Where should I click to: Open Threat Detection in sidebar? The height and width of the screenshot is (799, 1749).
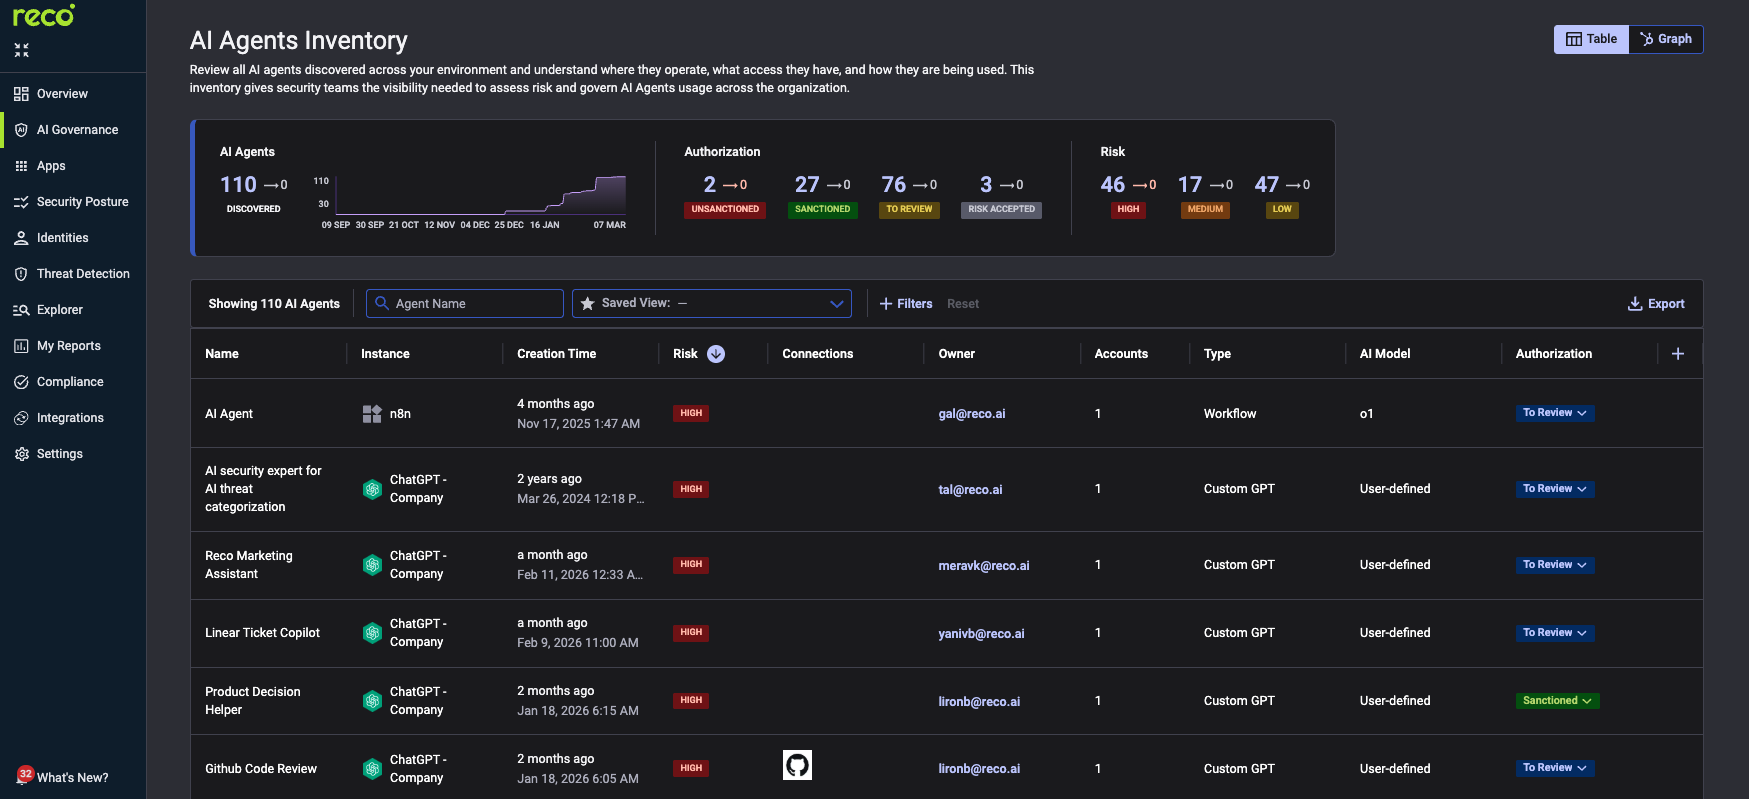[83, 274]
